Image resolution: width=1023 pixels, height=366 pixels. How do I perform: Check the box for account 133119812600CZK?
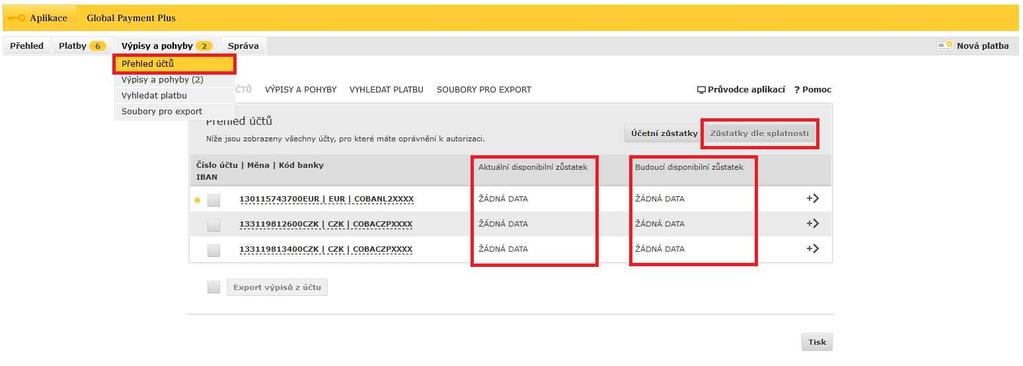[213, 225]
